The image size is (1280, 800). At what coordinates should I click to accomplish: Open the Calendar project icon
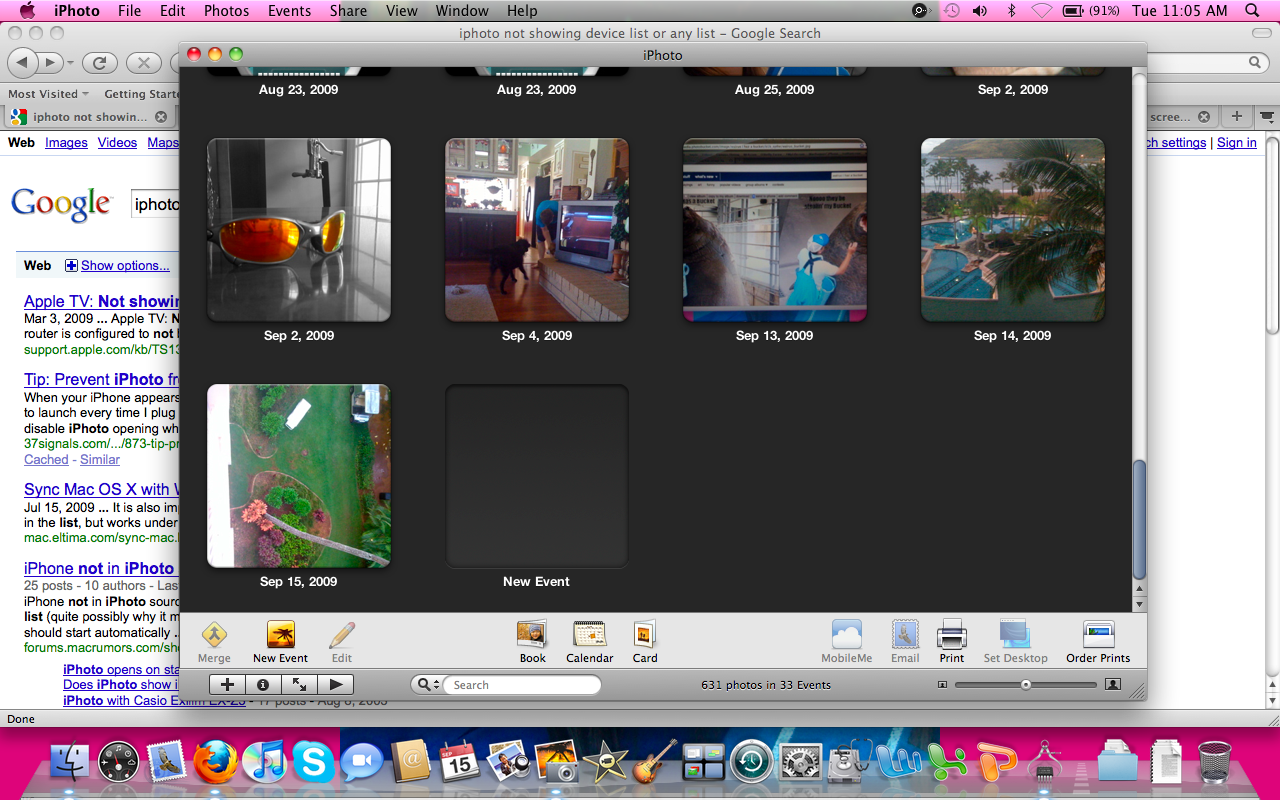(590, 635)
